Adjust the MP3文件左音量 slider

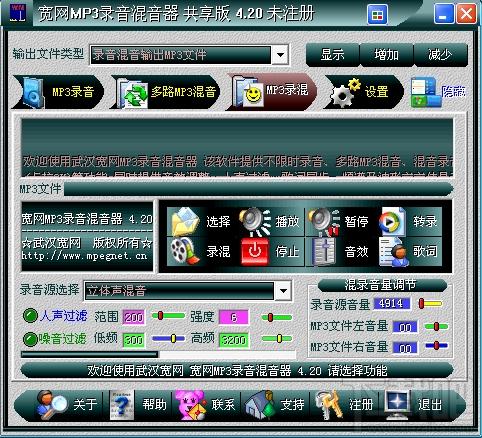(x=436, y=326)
